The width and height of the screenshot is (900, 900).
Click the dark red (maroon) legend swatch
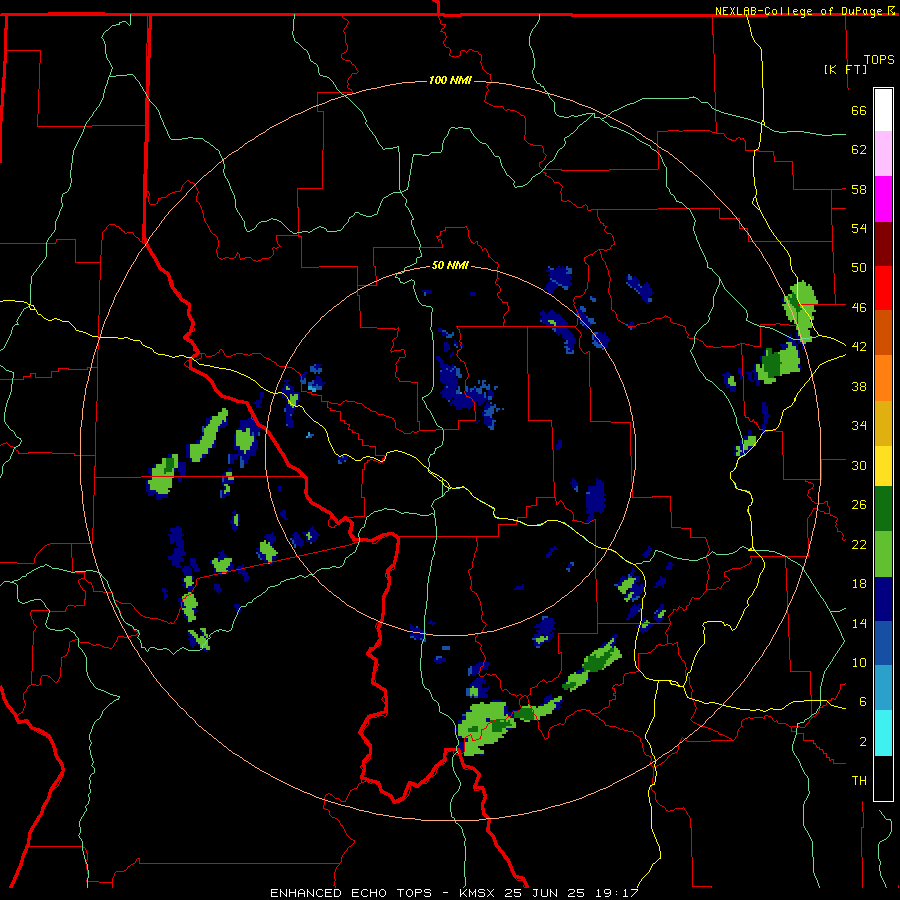[883, 244]
